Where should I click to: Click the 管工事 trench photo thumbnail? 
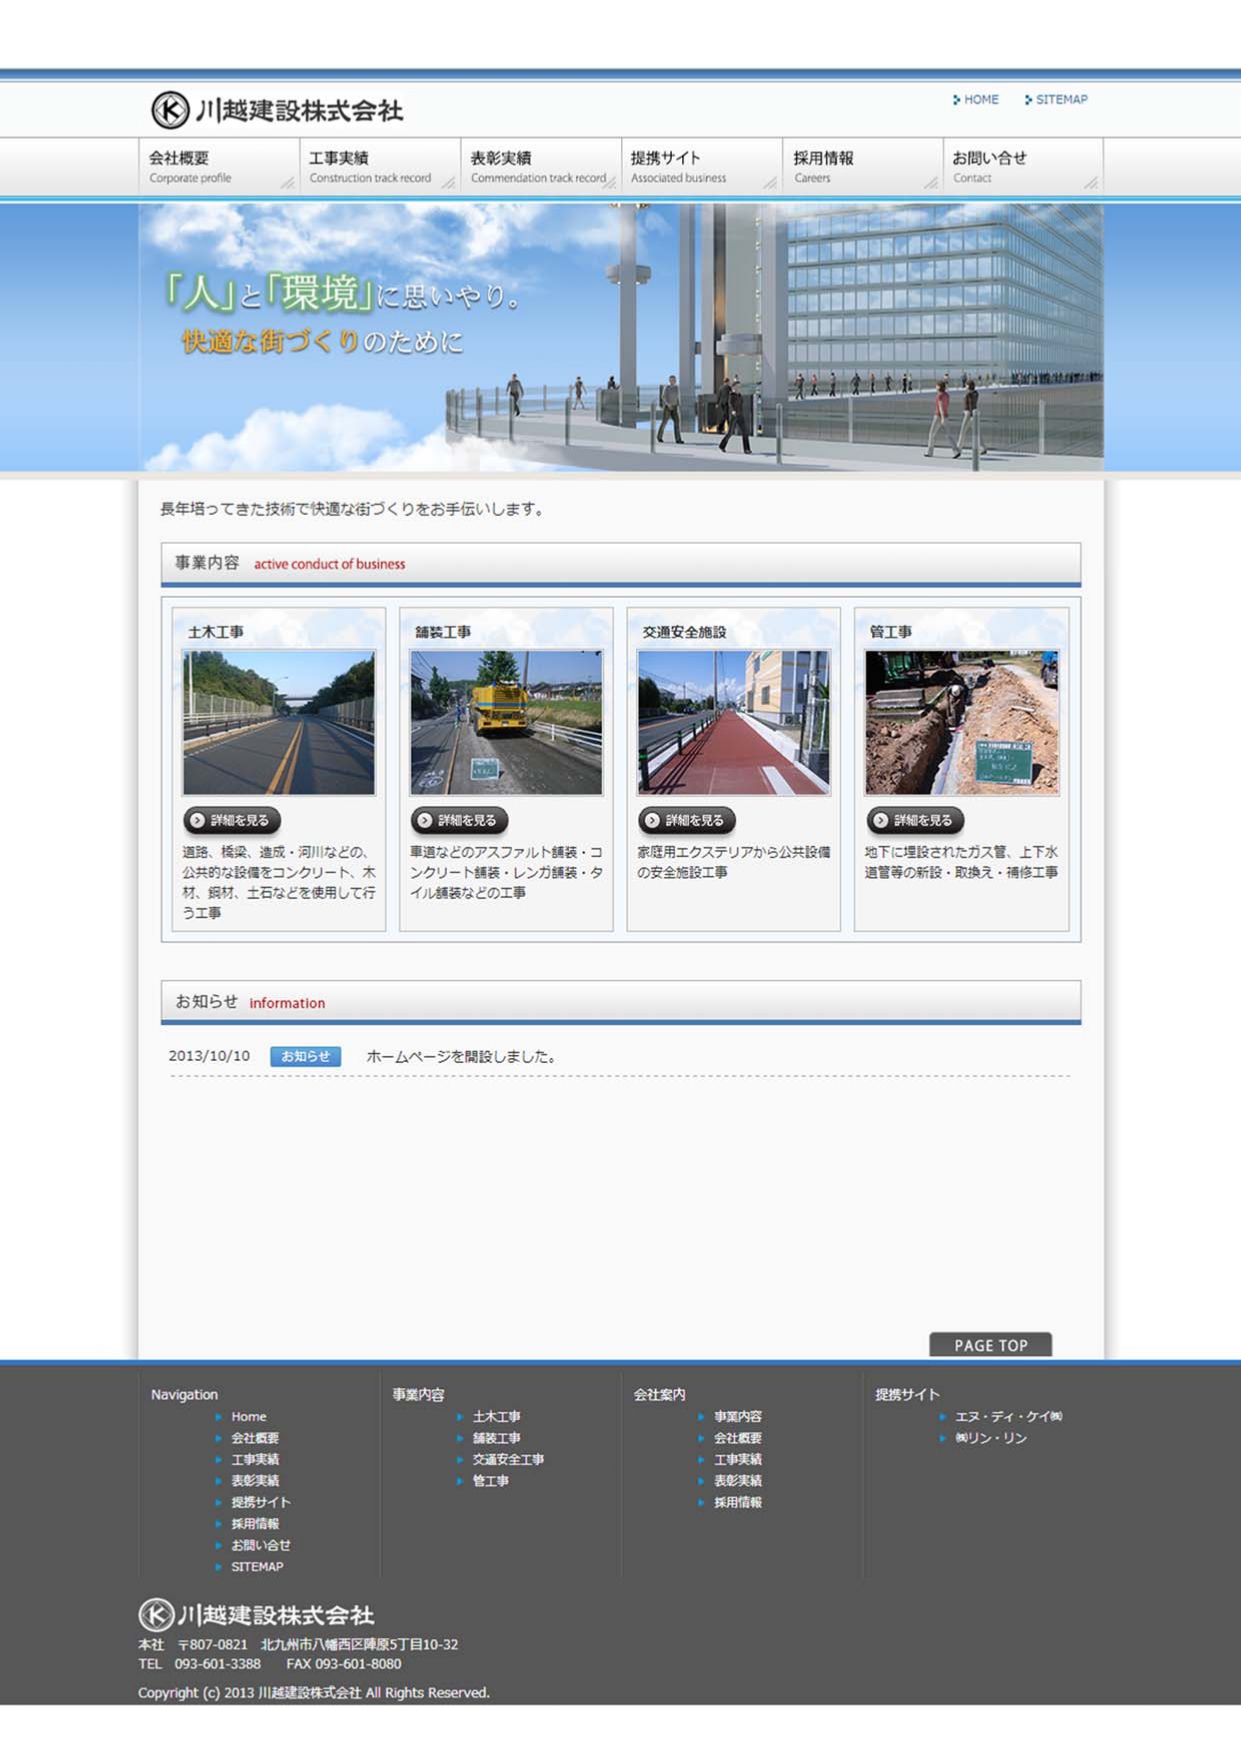coord(961,722)
